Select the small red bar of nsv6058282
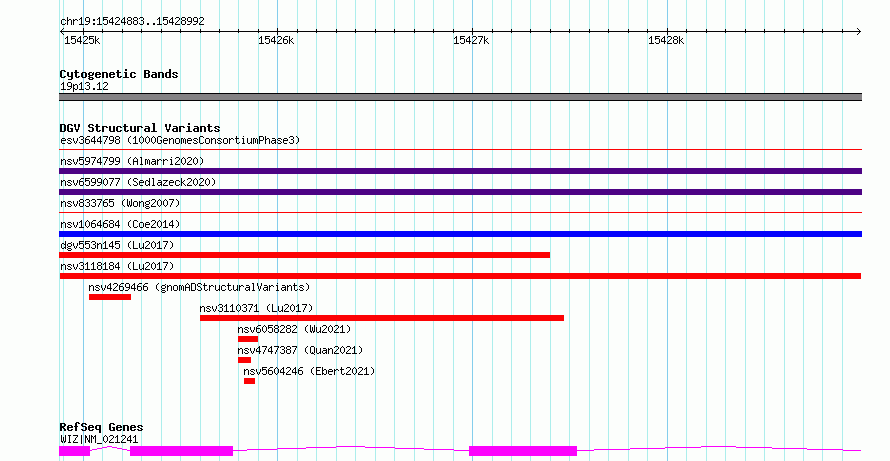 (x=248, y=339)
